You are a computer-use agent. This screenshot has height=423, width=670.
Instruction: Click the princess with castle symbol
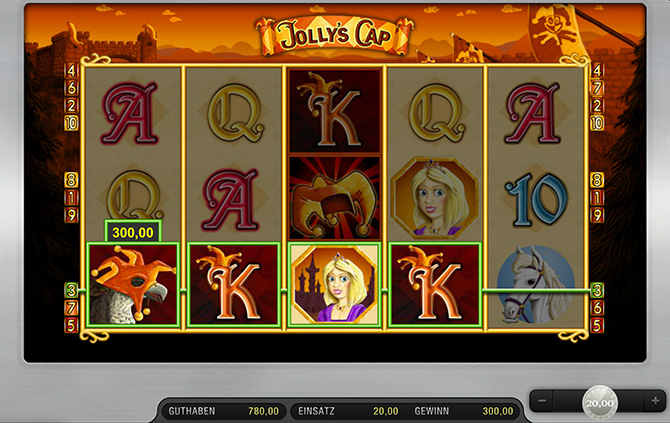[x=335, y=285]
